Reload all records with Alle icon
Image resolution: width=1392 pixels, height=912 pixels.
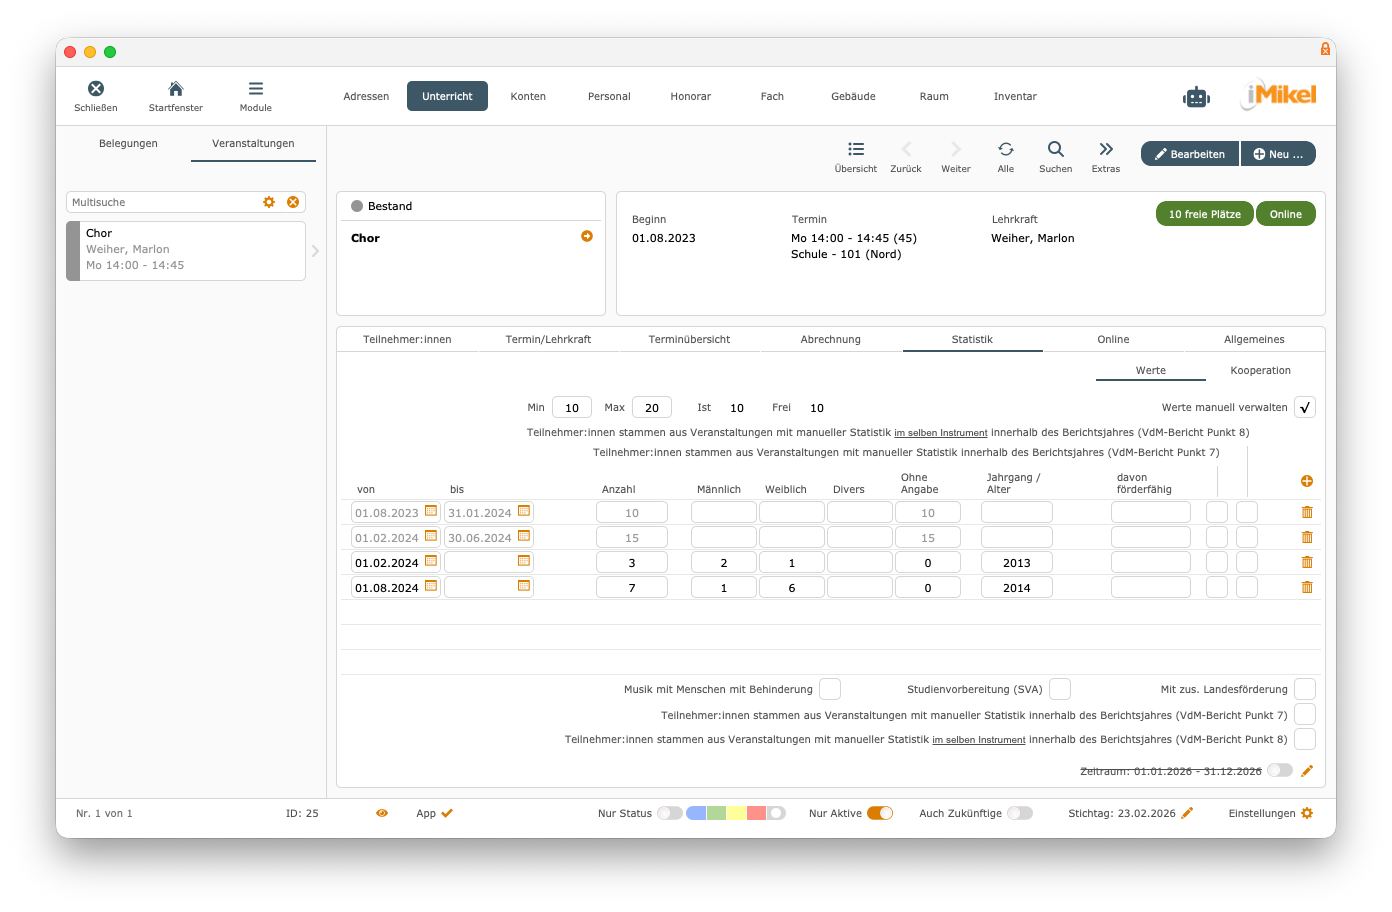[x=1005, y=150]
